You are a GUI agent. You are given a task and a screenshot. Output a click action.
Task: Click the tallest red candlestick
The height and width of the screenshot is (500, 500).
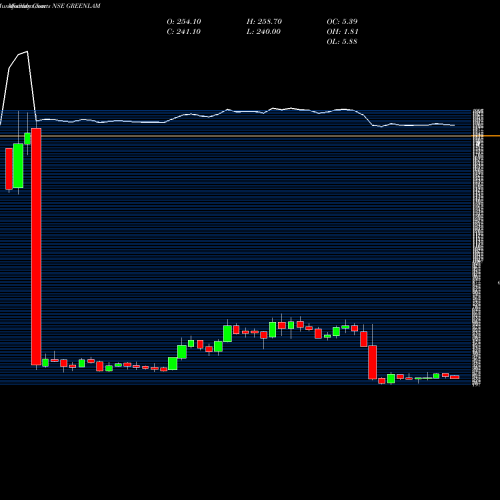click(36, 246)
